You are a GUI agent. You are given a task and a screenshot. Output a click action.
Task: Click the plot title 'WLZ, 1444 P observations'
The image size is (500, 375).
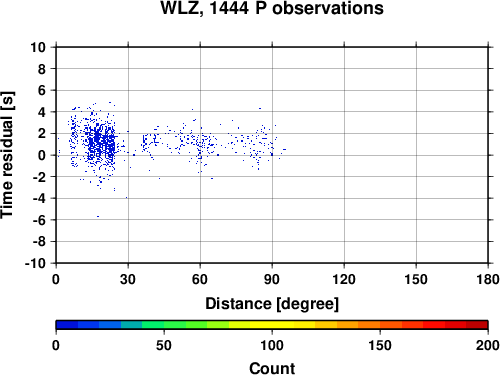[272, 8]
